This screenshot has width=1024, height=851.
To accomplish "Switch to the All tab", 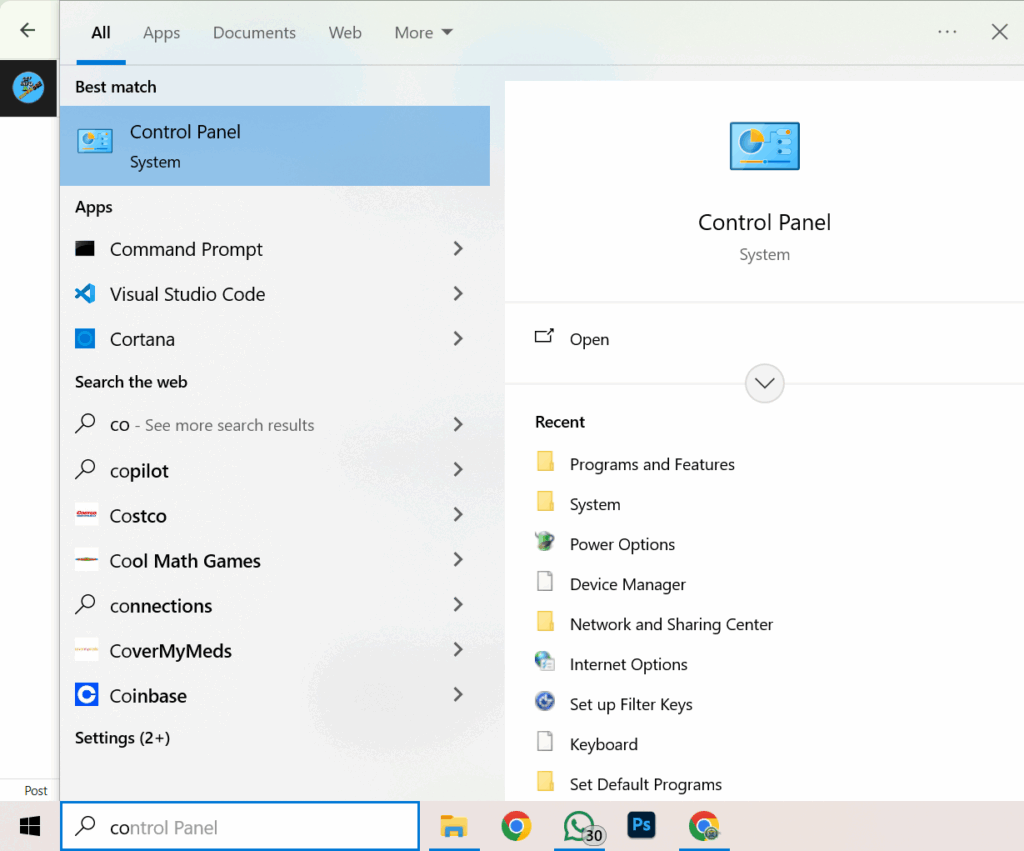I will [x=101, y=33].
